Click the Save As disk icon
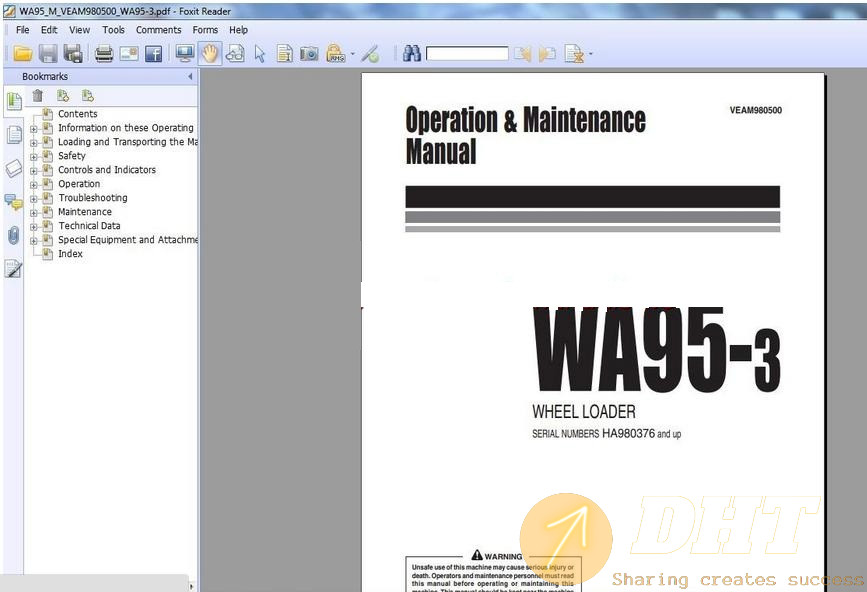 [x=73, y=54]
